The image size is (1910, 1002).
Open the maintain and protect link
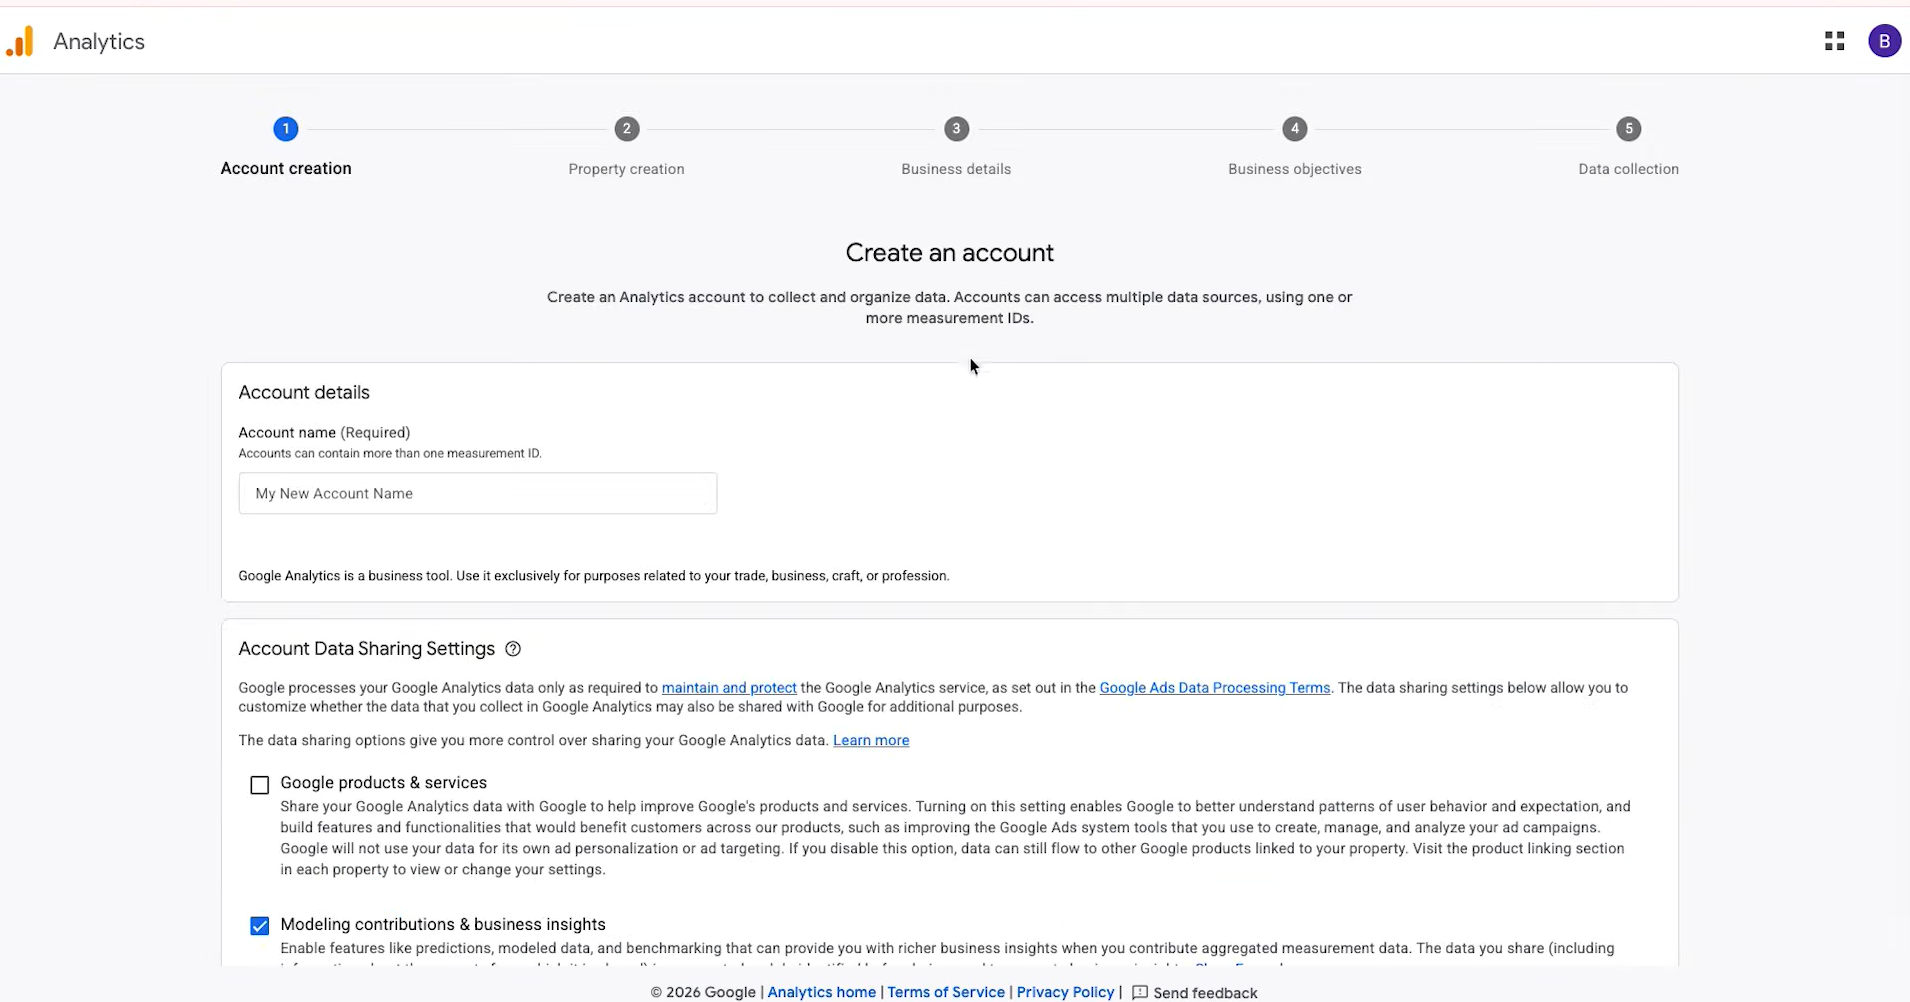(729, 688)
